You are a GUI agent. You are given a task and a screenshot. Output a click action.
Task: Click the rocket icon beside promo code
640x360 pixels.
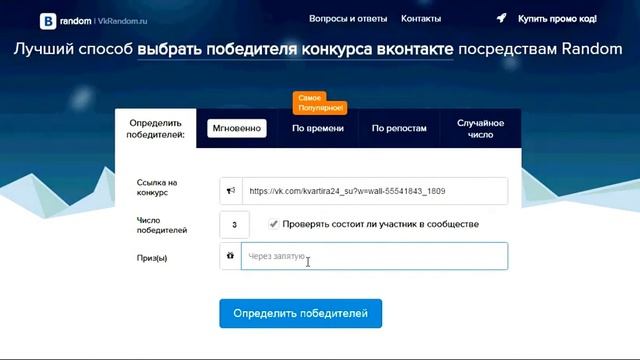coord(502,18)
